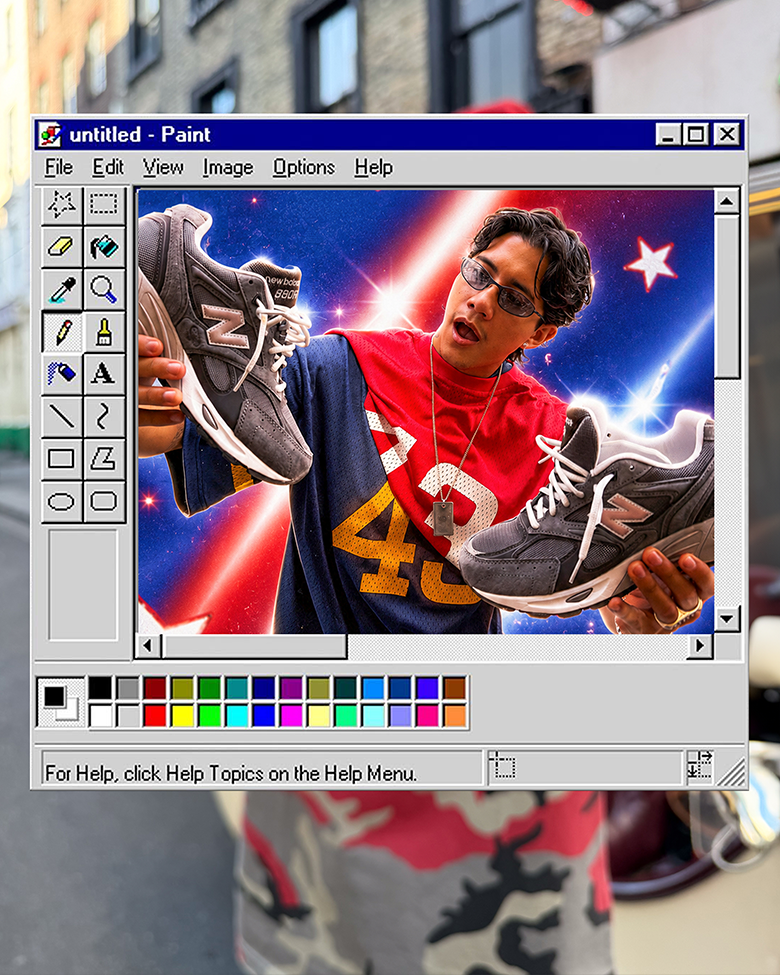This screenshot has width=780, height=975.
Task: Choose the straight Line tool
Action: tap(62, 416)
